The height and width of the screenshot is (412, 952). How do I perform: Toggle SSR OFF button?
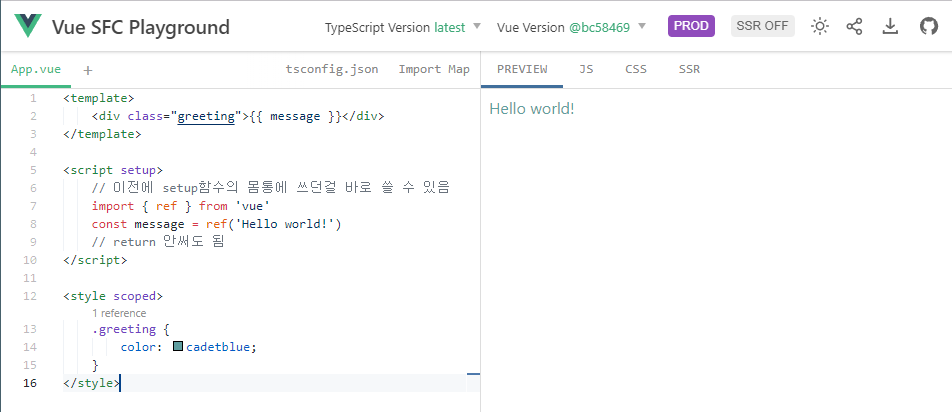(763, 26)
